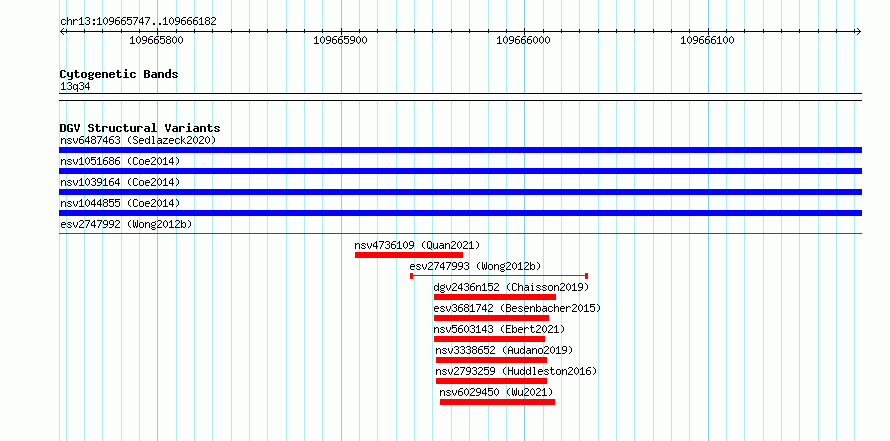This screenshot has height=441, width=890.
Task: Click ruler position 109666100
Action: pos(708,40)
